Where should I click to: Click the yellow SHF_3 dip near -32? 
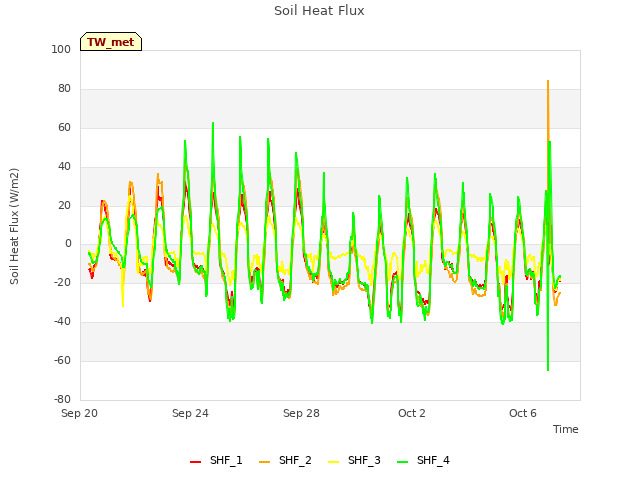(123, 305)
